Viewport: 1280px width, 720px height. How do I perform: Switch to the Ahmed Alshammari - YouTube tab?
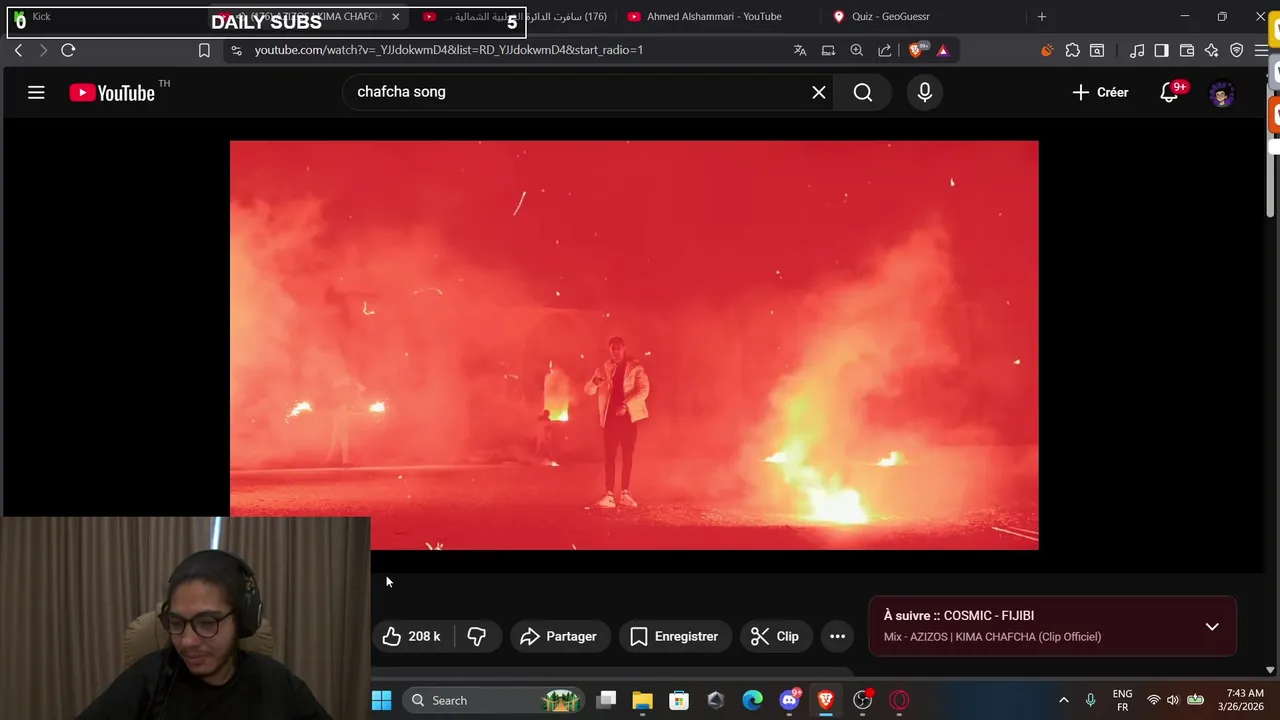(714, 17)
